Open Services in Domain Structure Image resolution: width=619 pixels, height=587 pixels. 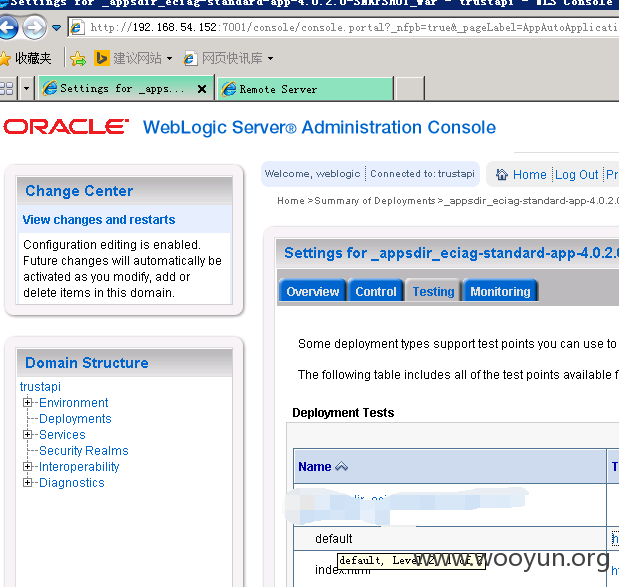(x=62, y=435)
